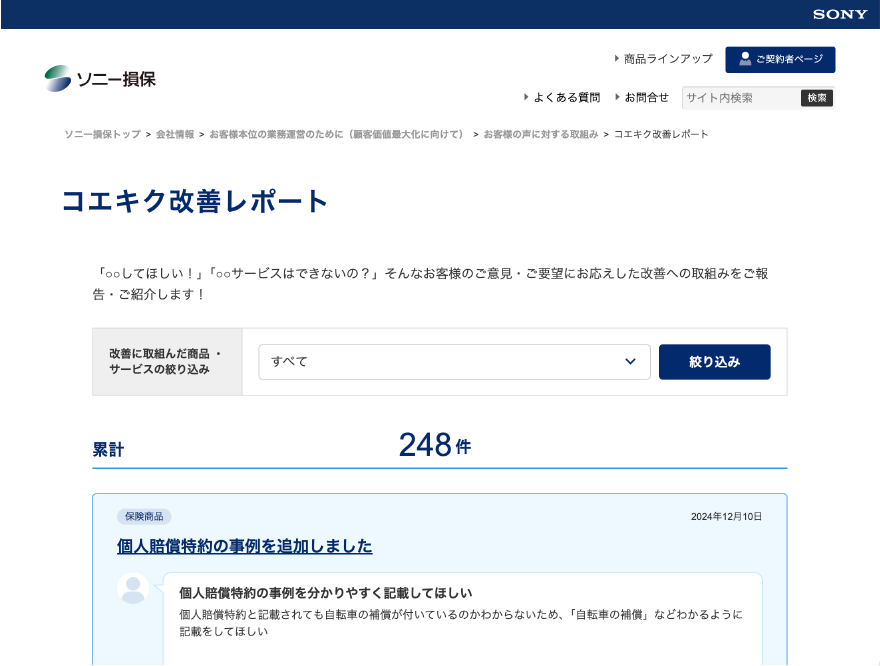Image resolution: width=880 pixels, height=666 pixels.
Task: Open 会社情報 from the breadcrumb
Action: [175, 134]
